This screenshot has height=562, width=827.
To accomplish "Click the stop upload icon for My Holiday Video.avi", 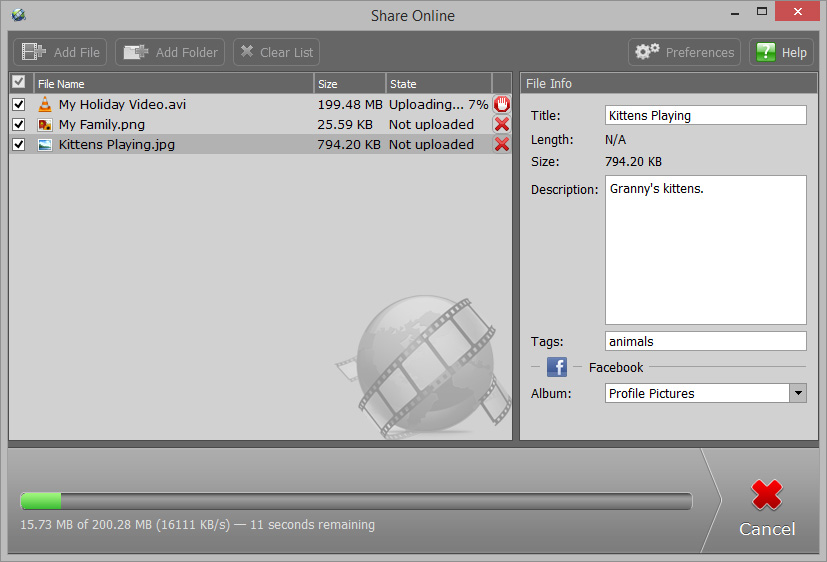I will 501,104.
